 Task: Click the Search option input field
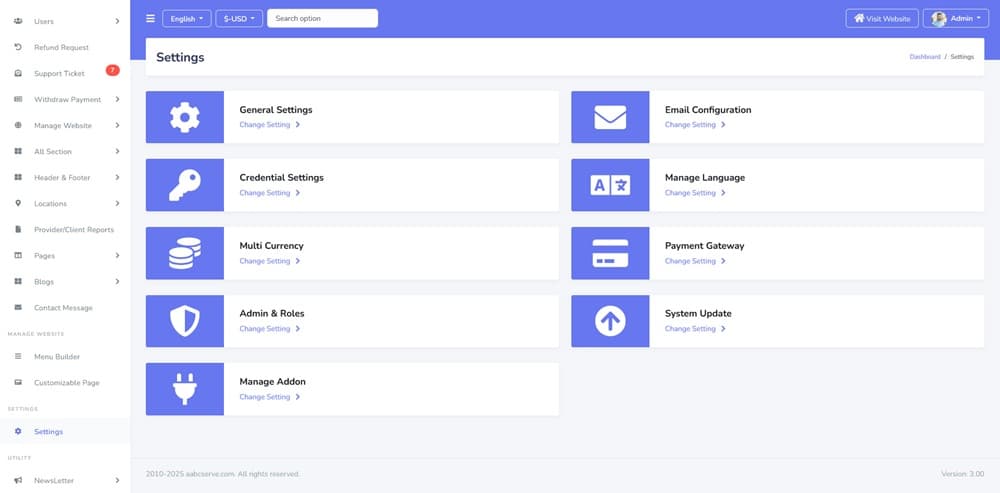pyautogui.click(x=322, y=18)
